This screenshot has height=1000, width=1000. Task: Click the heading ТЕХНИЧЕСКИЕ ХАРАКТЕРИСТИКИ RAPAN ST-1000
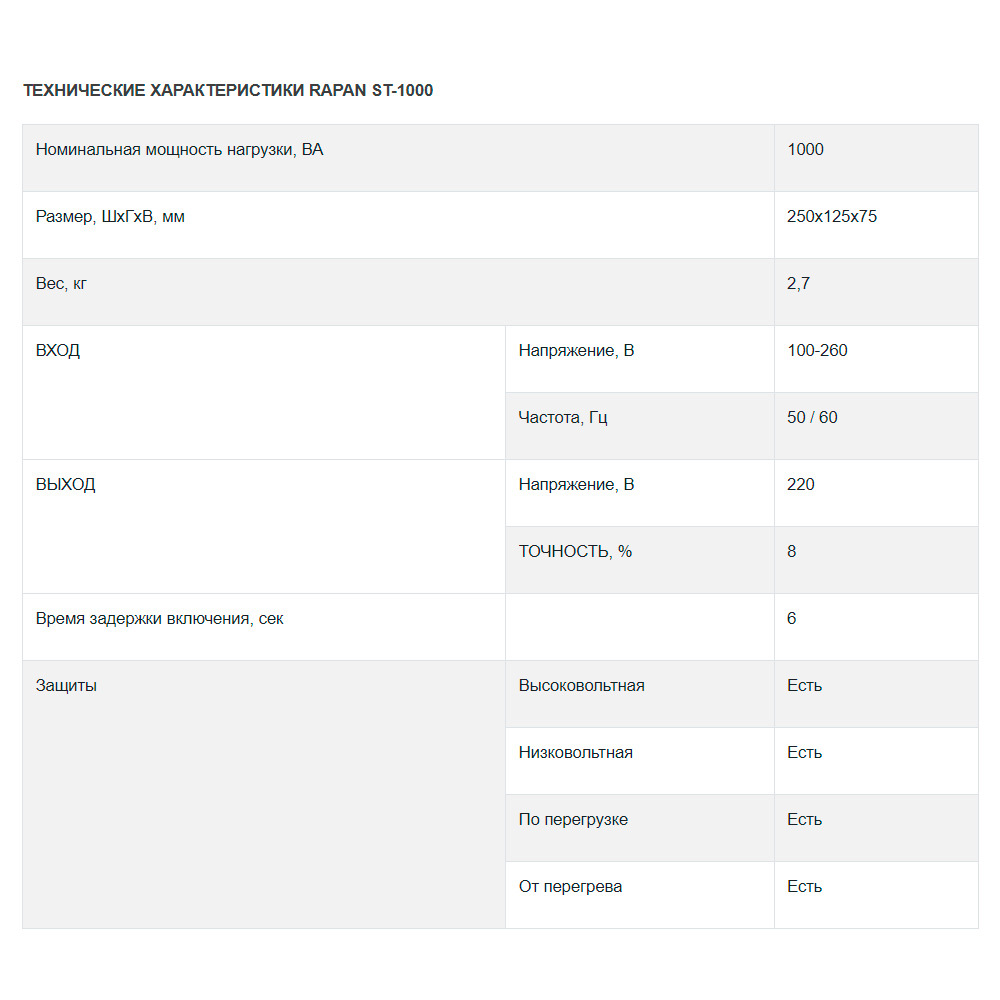[228, 91]
